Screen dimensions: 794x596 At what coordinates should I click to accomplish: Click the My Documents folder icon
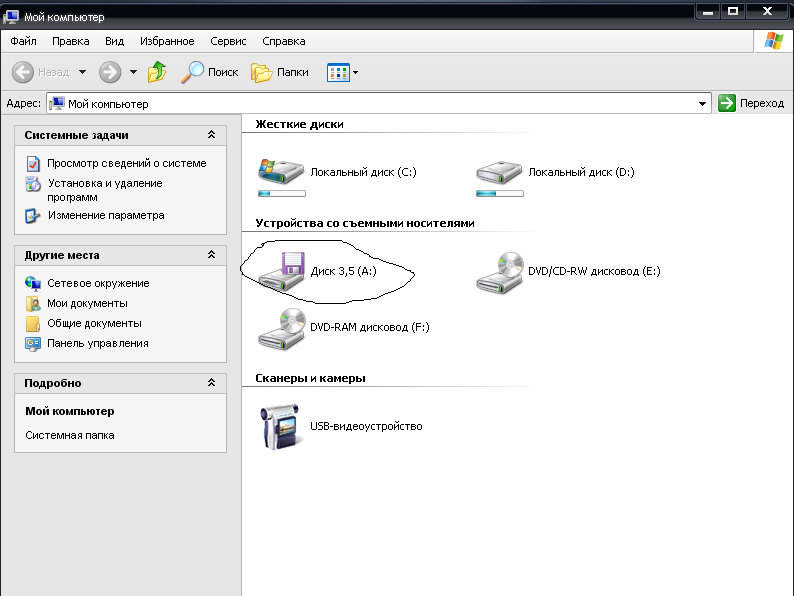(x=33, y=303)
